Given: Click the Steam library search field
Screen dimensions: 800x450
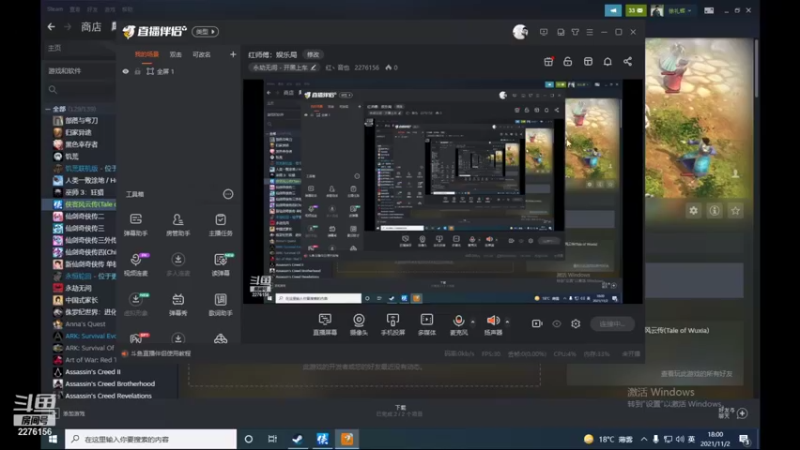Looking at the screenshot, I should click(80, 90).
